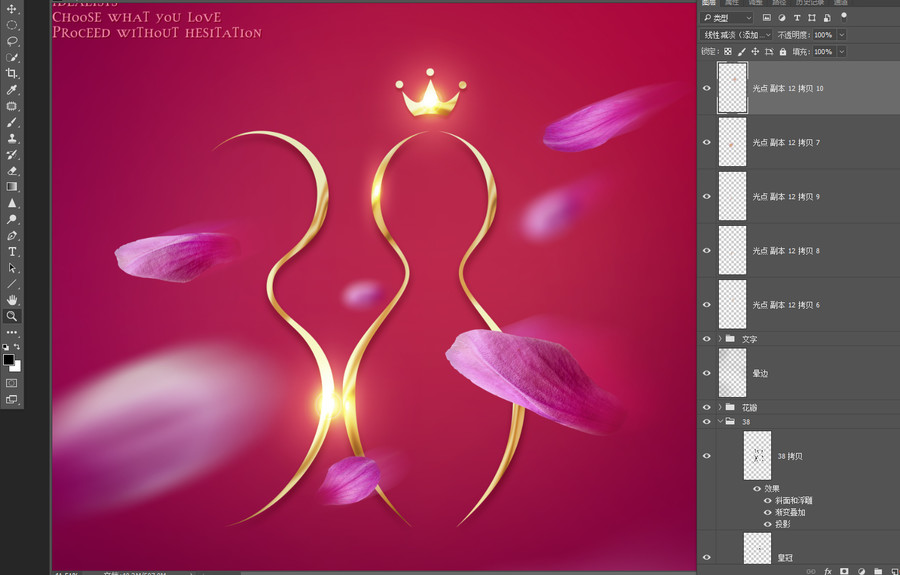Create new fill or adjustment layer
Screen dimensions: 900x575
(x=862, y=572)
